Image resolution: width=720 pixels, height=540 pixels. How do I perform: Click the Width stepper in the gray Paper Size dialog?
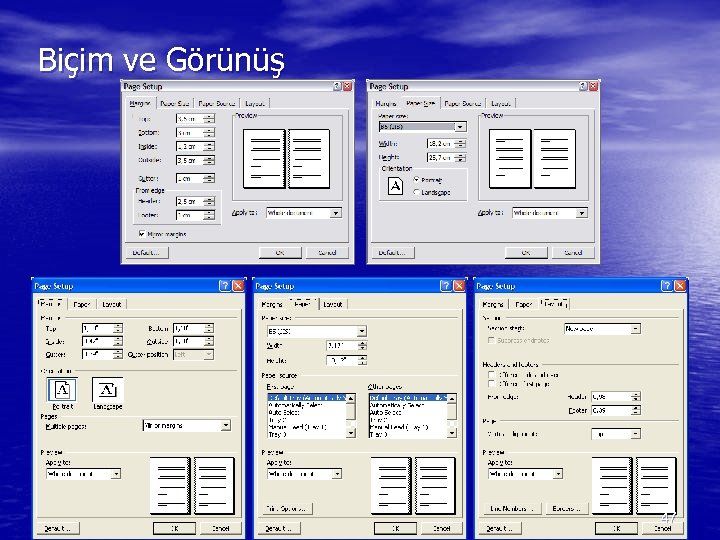460,144
